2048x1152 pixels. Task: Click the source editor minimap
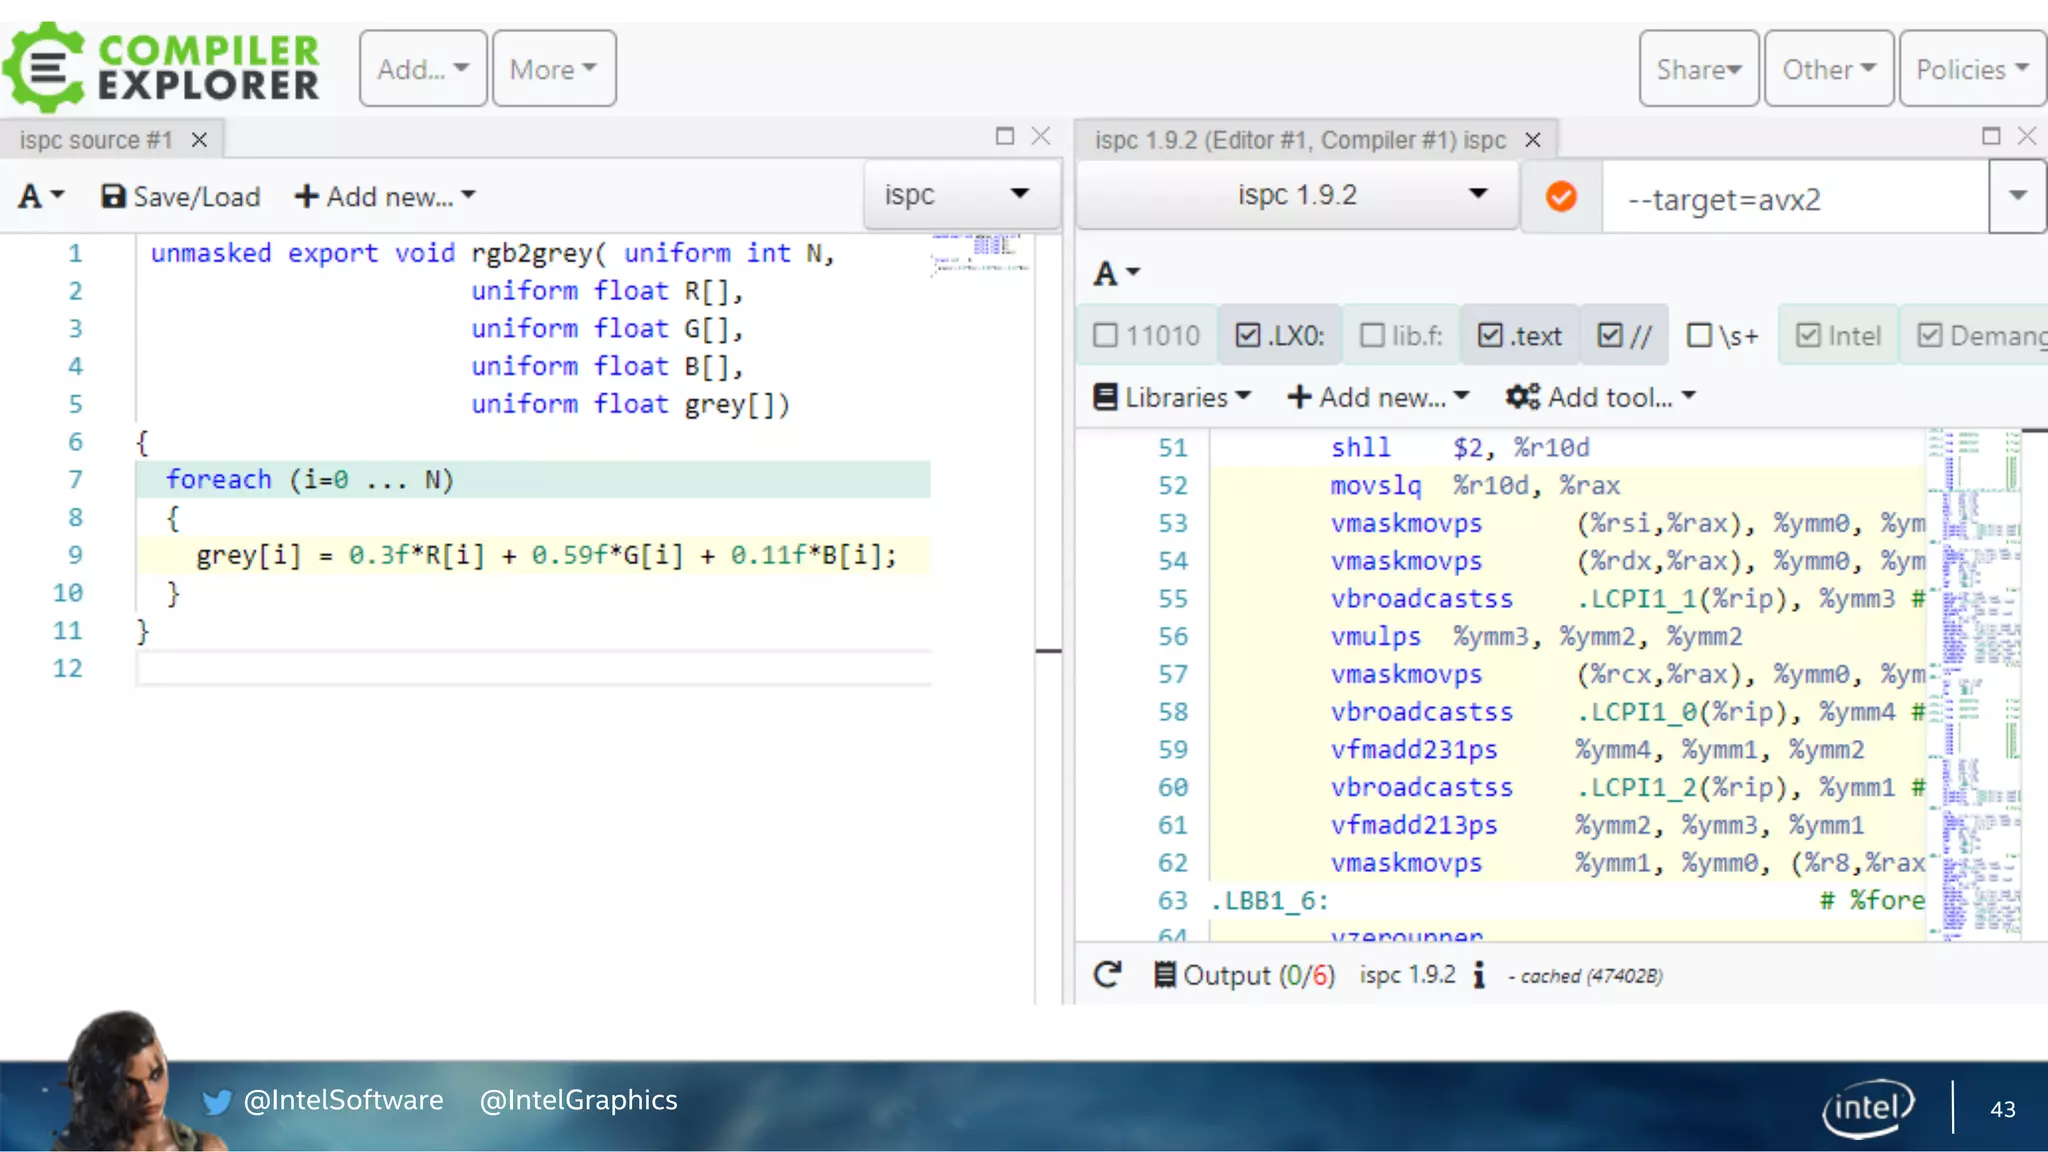point(980,254)
